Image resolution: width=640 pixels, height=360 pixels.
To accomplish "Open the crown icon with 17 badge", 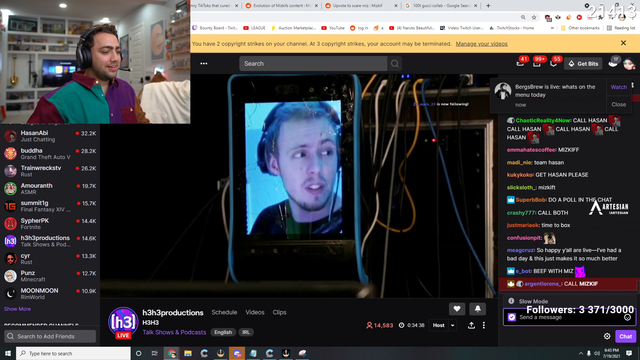I will tap(613, 63).
